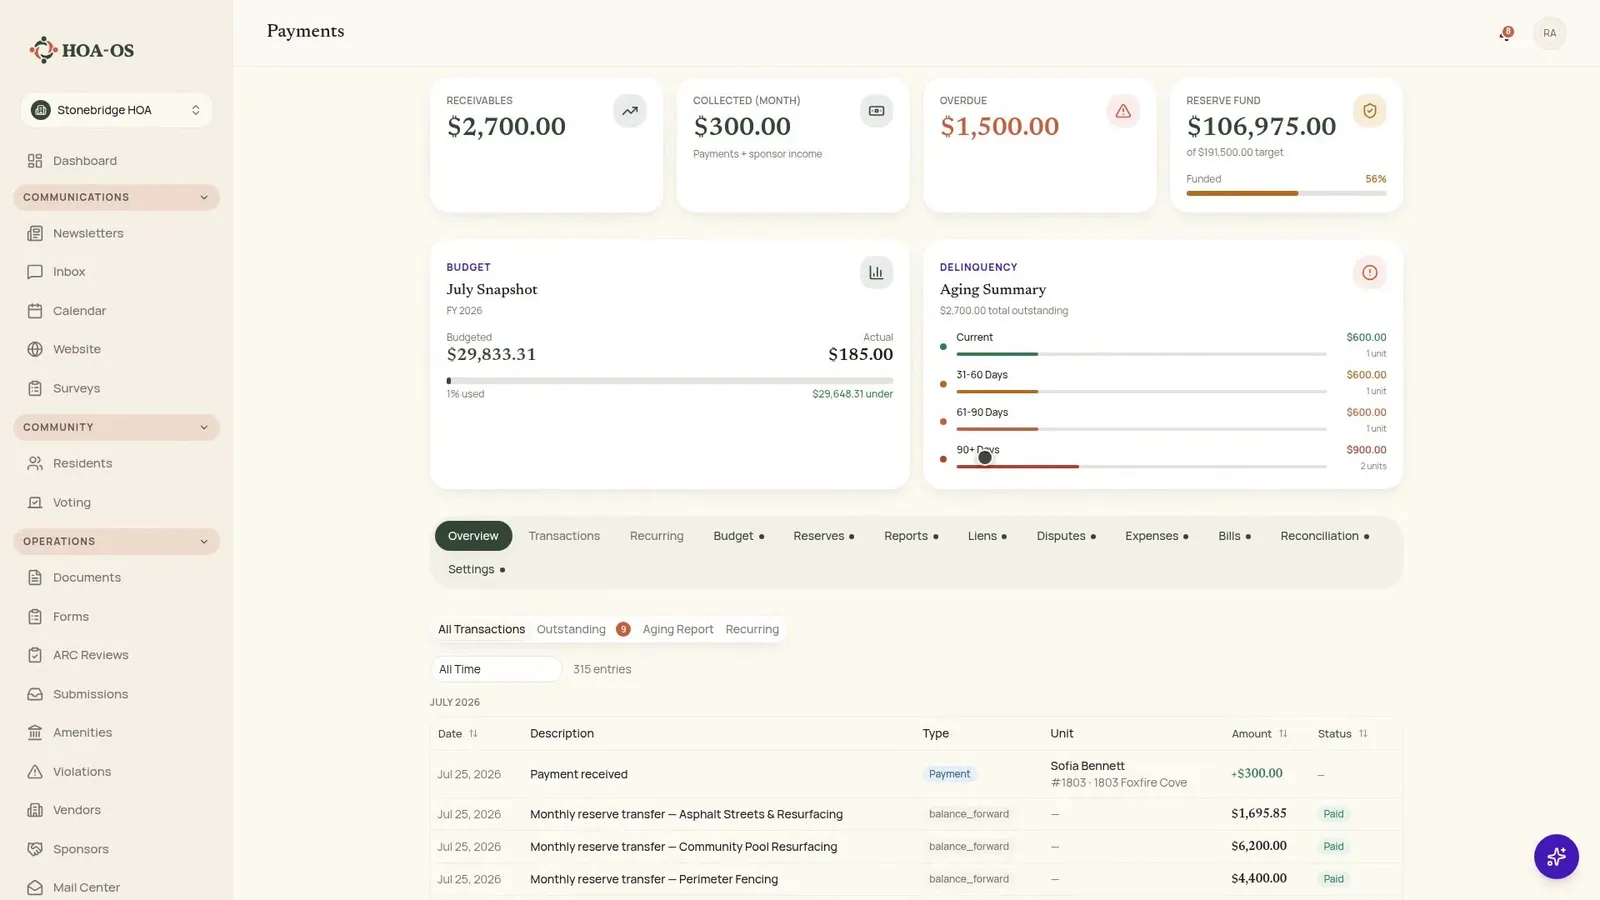Sort the table by Amount column
Viewport: 1600px width, 900px height.
pos(1259,733)
